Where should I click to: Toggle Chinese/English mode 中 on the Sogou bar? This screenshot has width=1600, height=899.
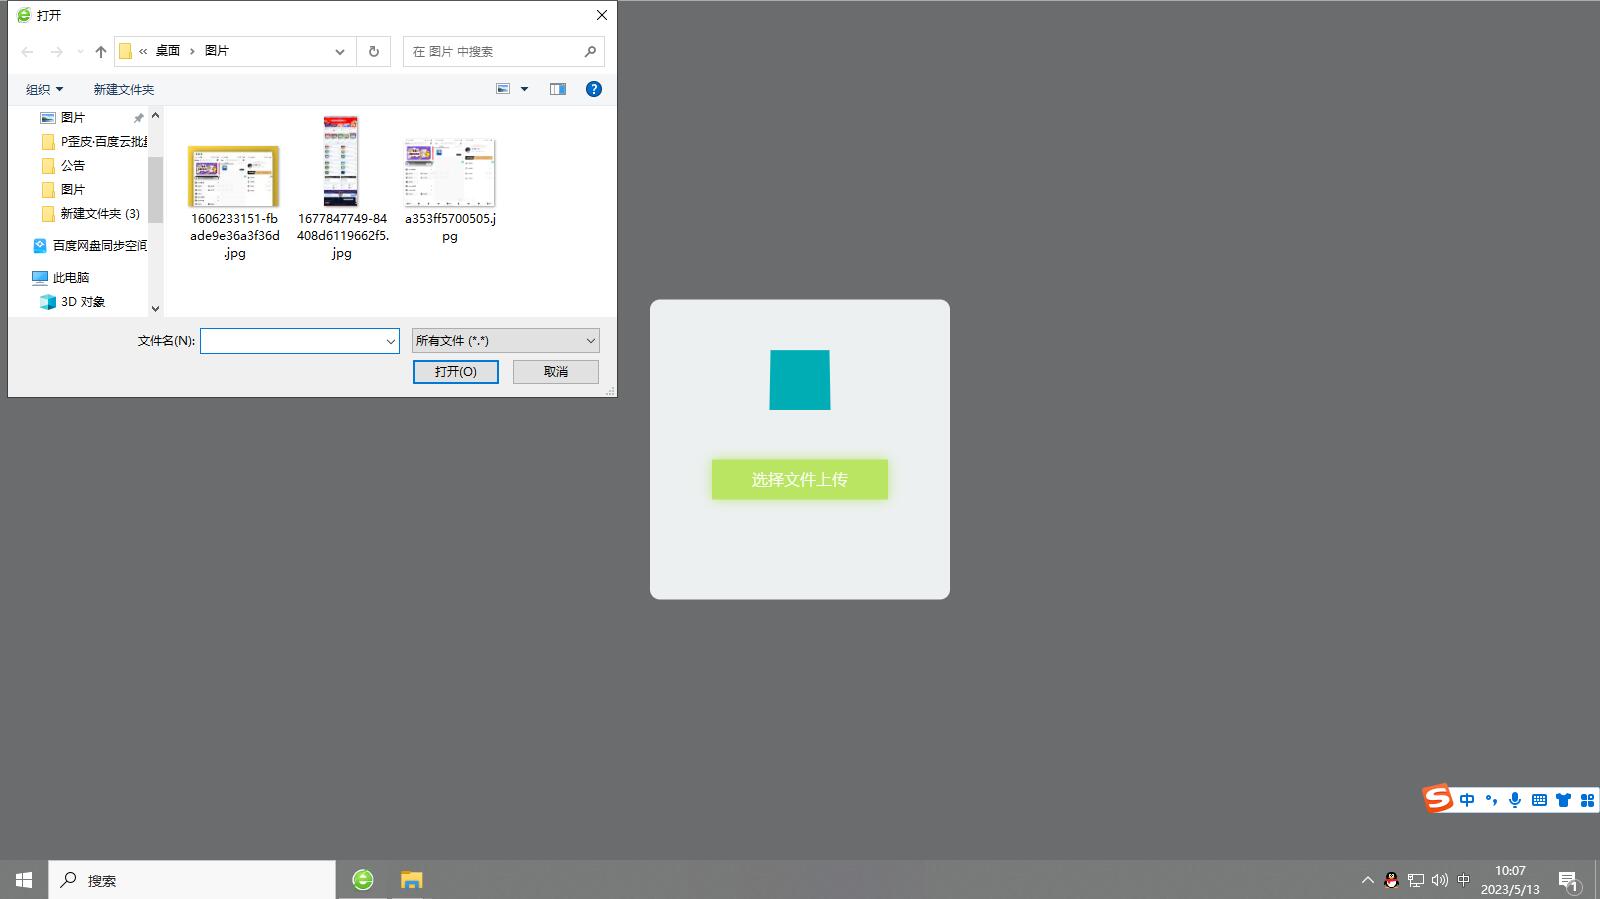pyautogui.click(x=1467, y=800)
